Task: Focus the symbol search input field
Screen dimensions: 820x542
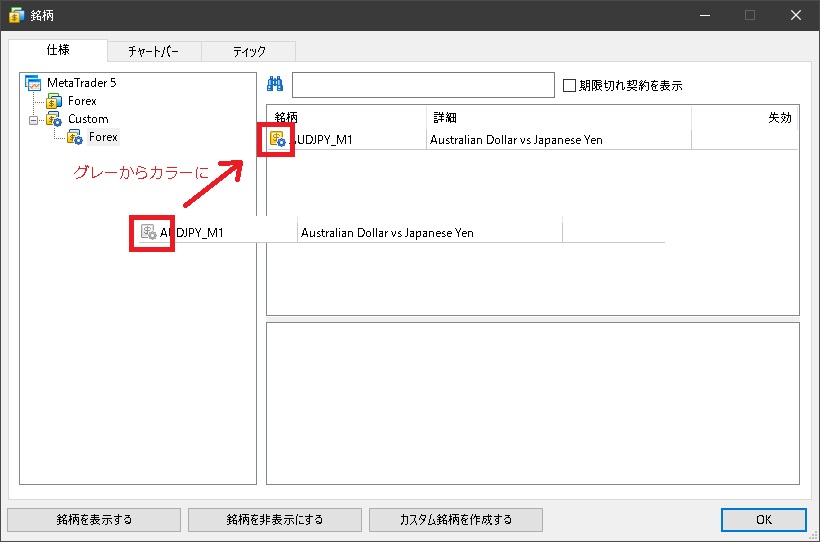Action: click(x=423, y=85)
